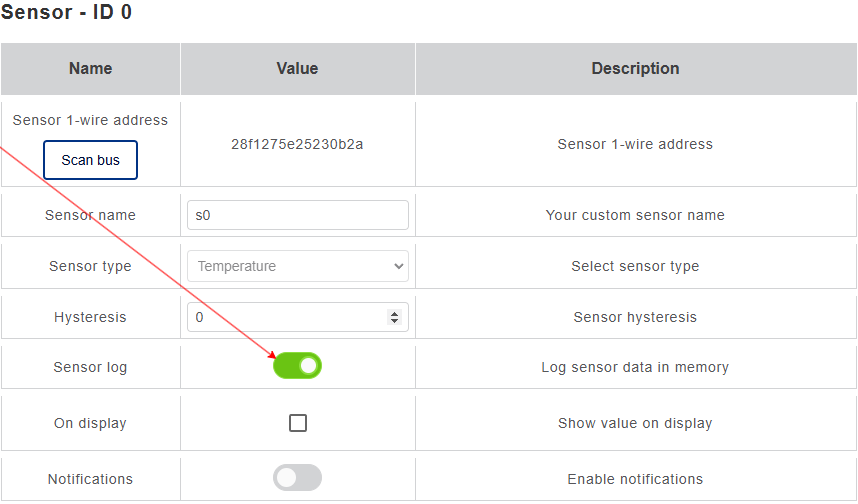Increase Hysteresis with the up arrow
The image size is (858, 504).
pyautogui.click(x=394, y=313)
